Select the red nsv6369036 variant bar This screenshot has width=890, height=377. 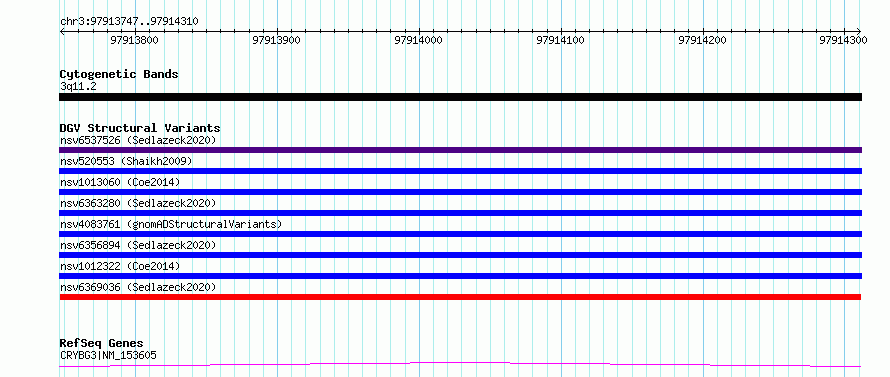tap(460, 297)
